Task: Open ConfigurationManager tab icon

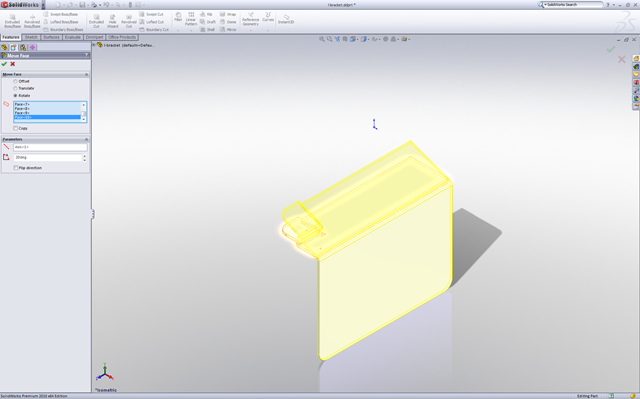Action: (x=23, y=47)
